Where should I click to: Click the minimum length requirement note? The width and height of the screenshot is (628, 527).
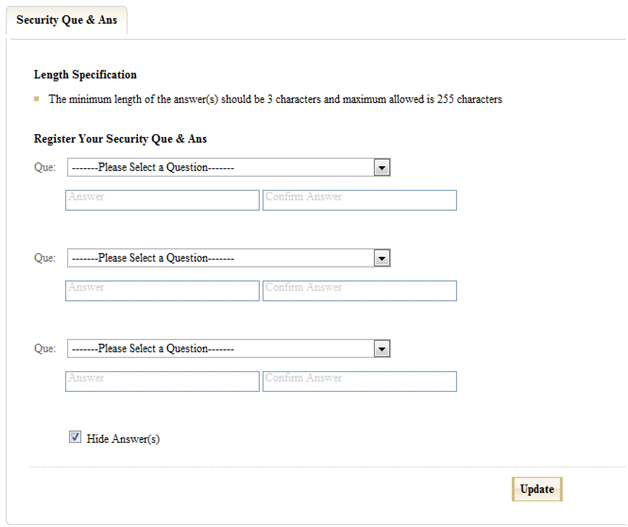275,100
